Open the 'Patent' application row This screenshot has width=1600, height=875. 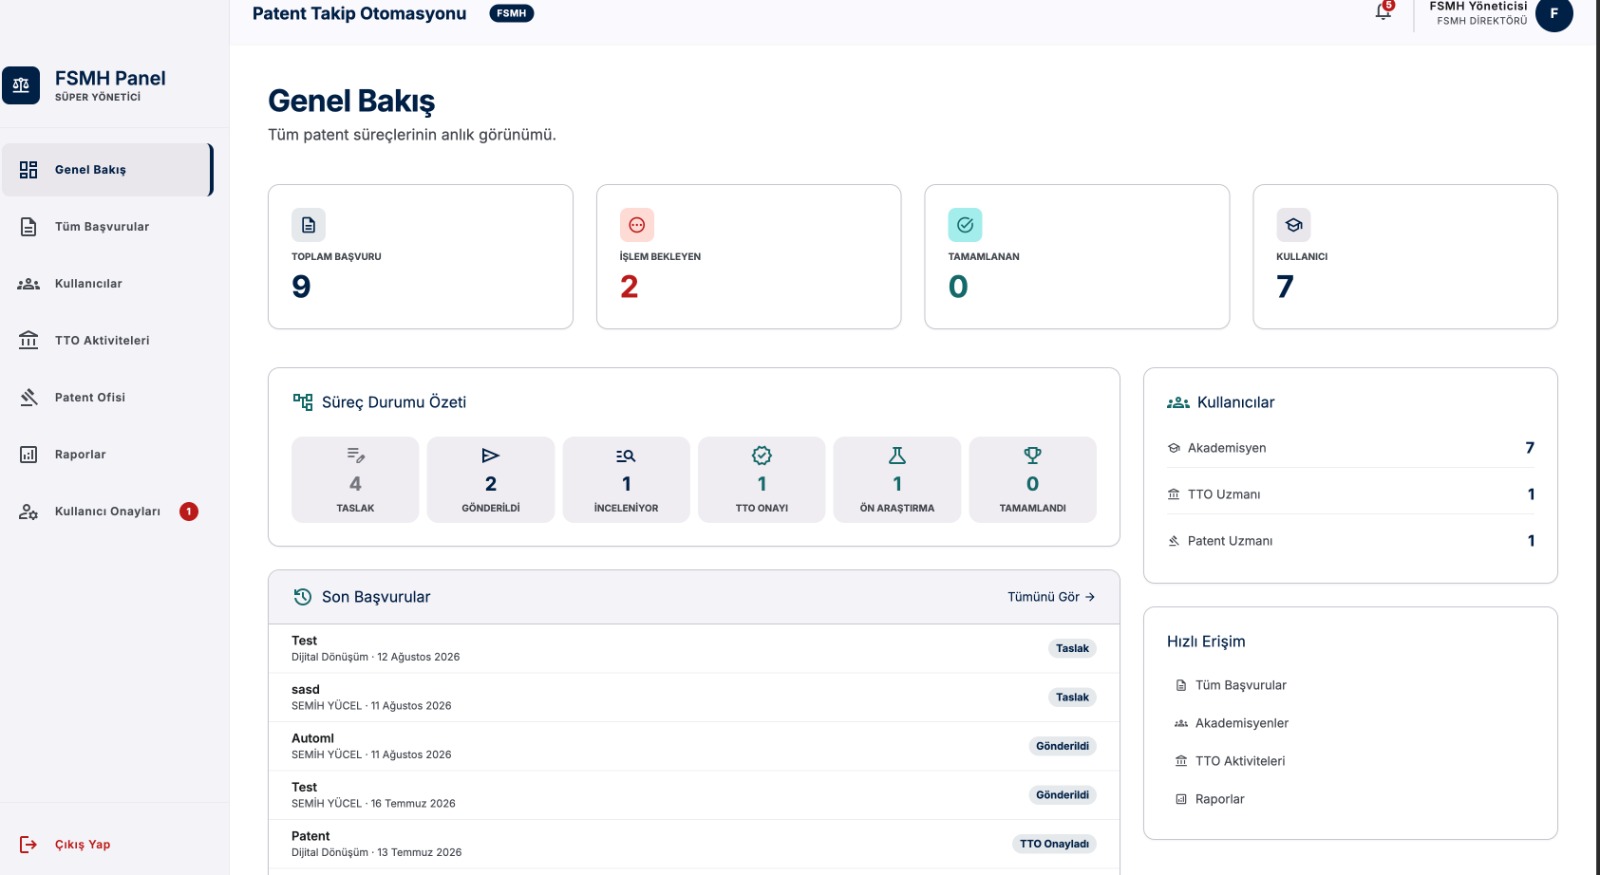694,844
